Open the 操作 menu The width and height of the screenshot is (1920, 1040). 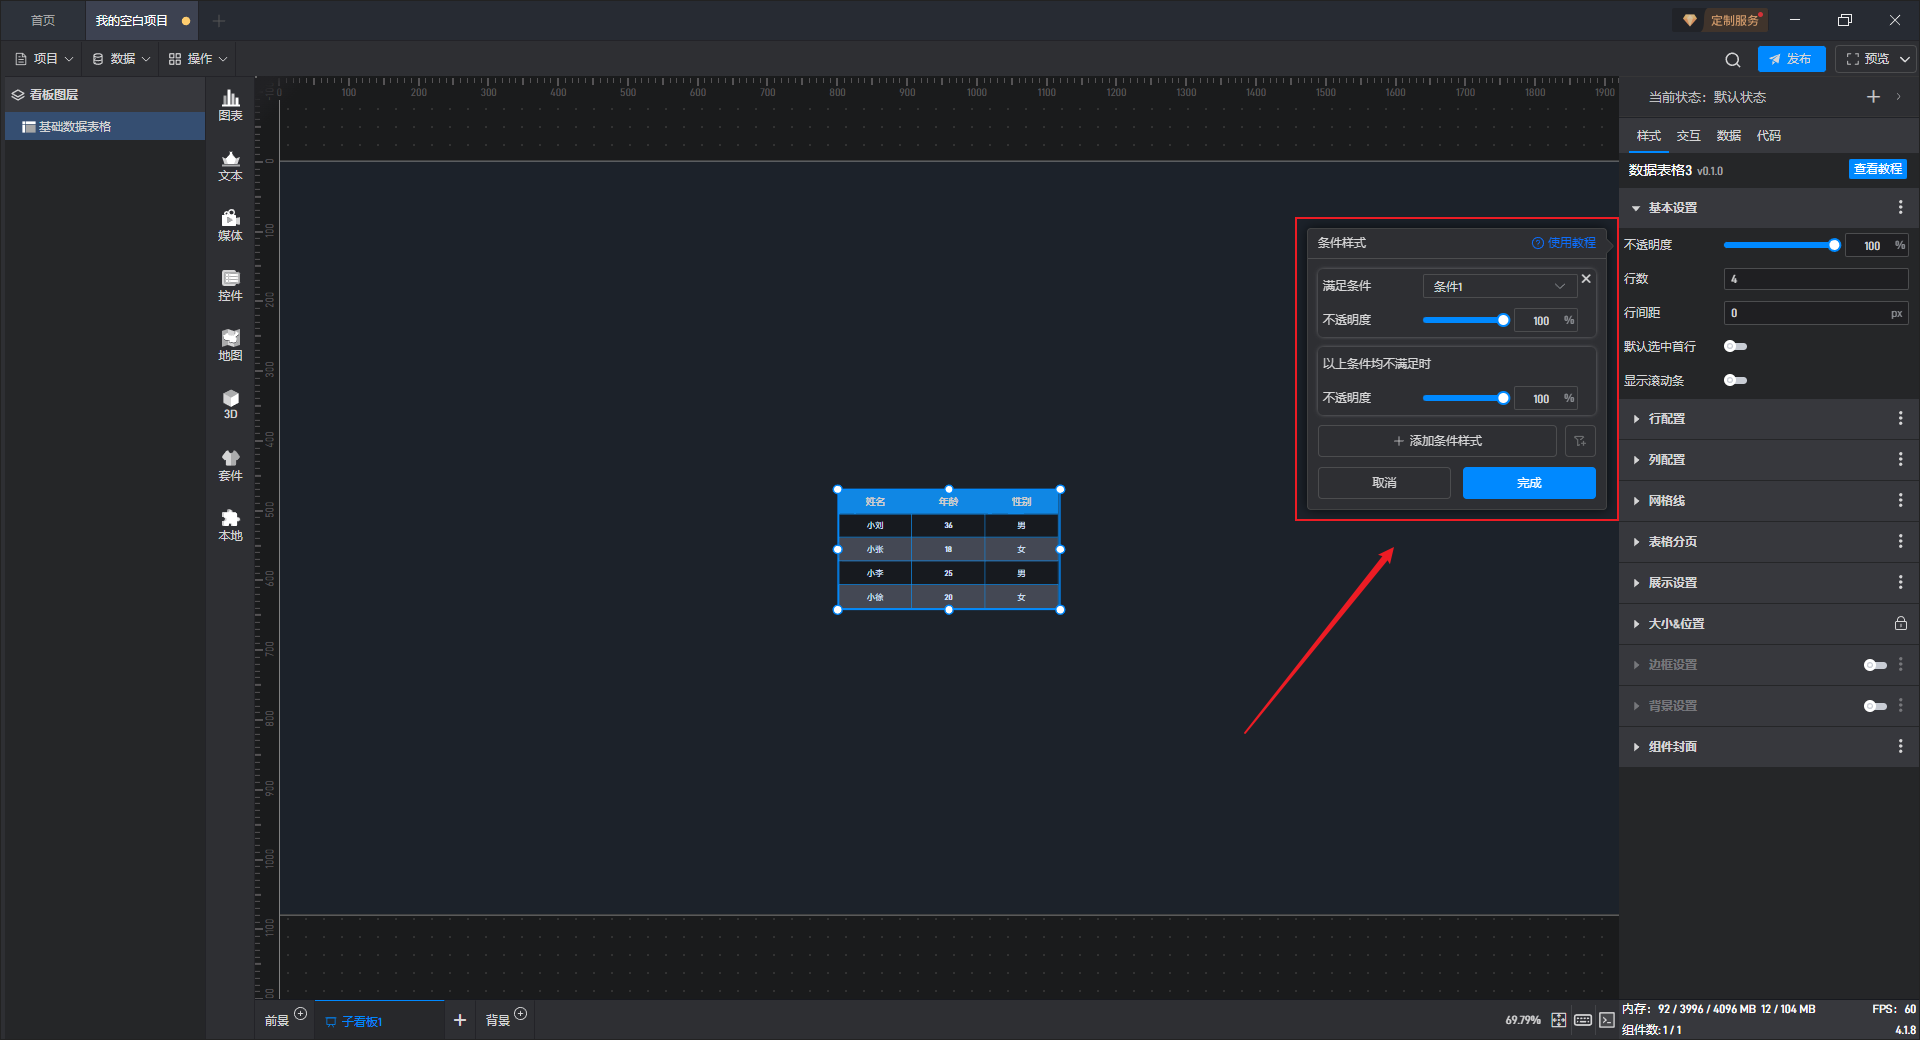(x=198, y=59)
